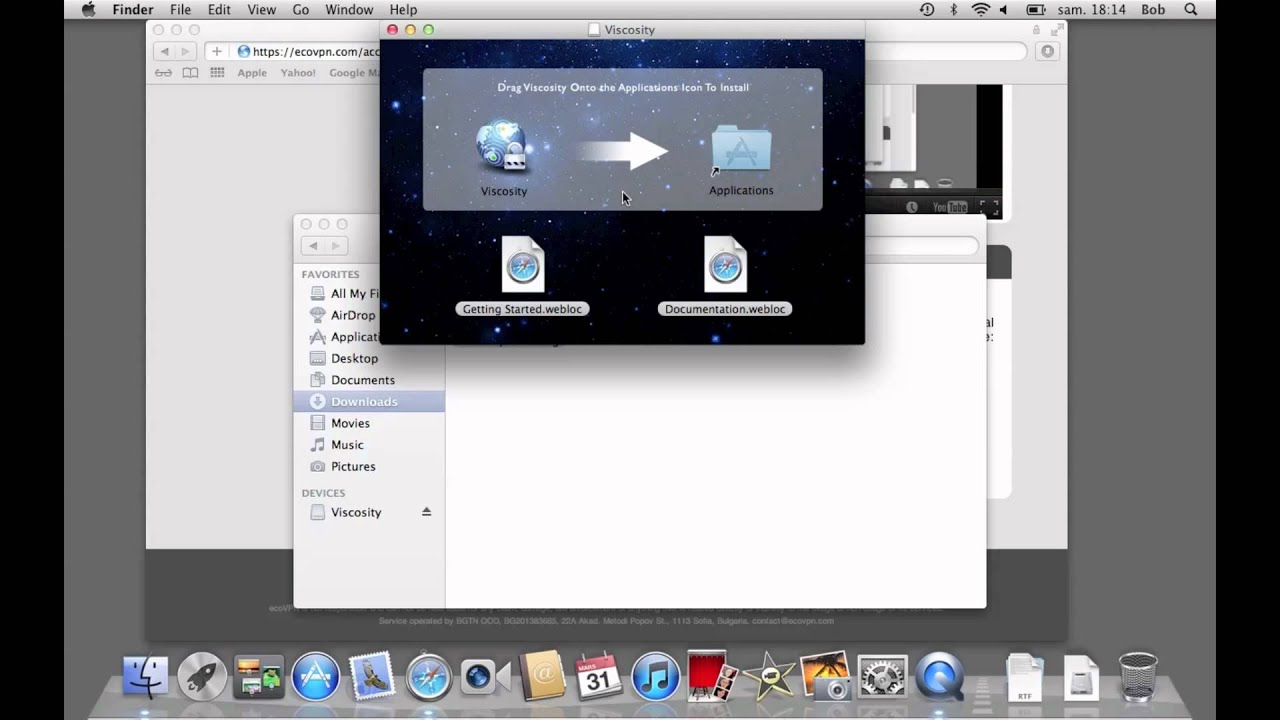The height and width of the screenshot is (720, 1280).
Task: Open Address Book from the Dock
Action: coord(543,677)
